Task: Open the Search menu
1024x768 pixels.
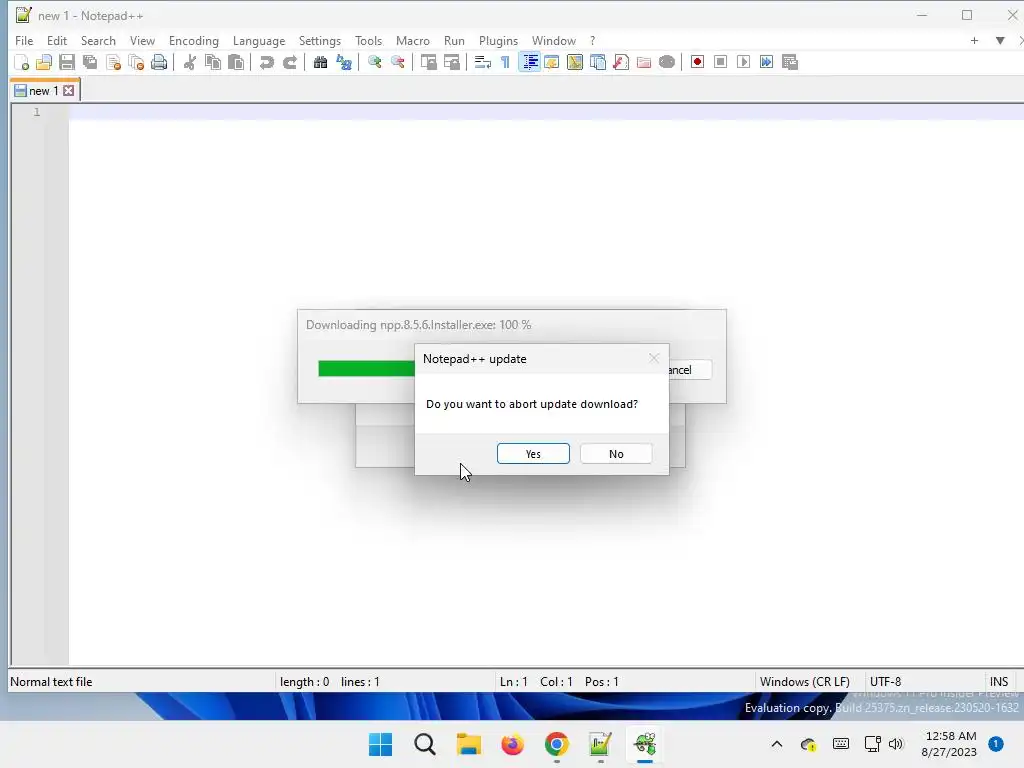Action: tap(98, 40)
